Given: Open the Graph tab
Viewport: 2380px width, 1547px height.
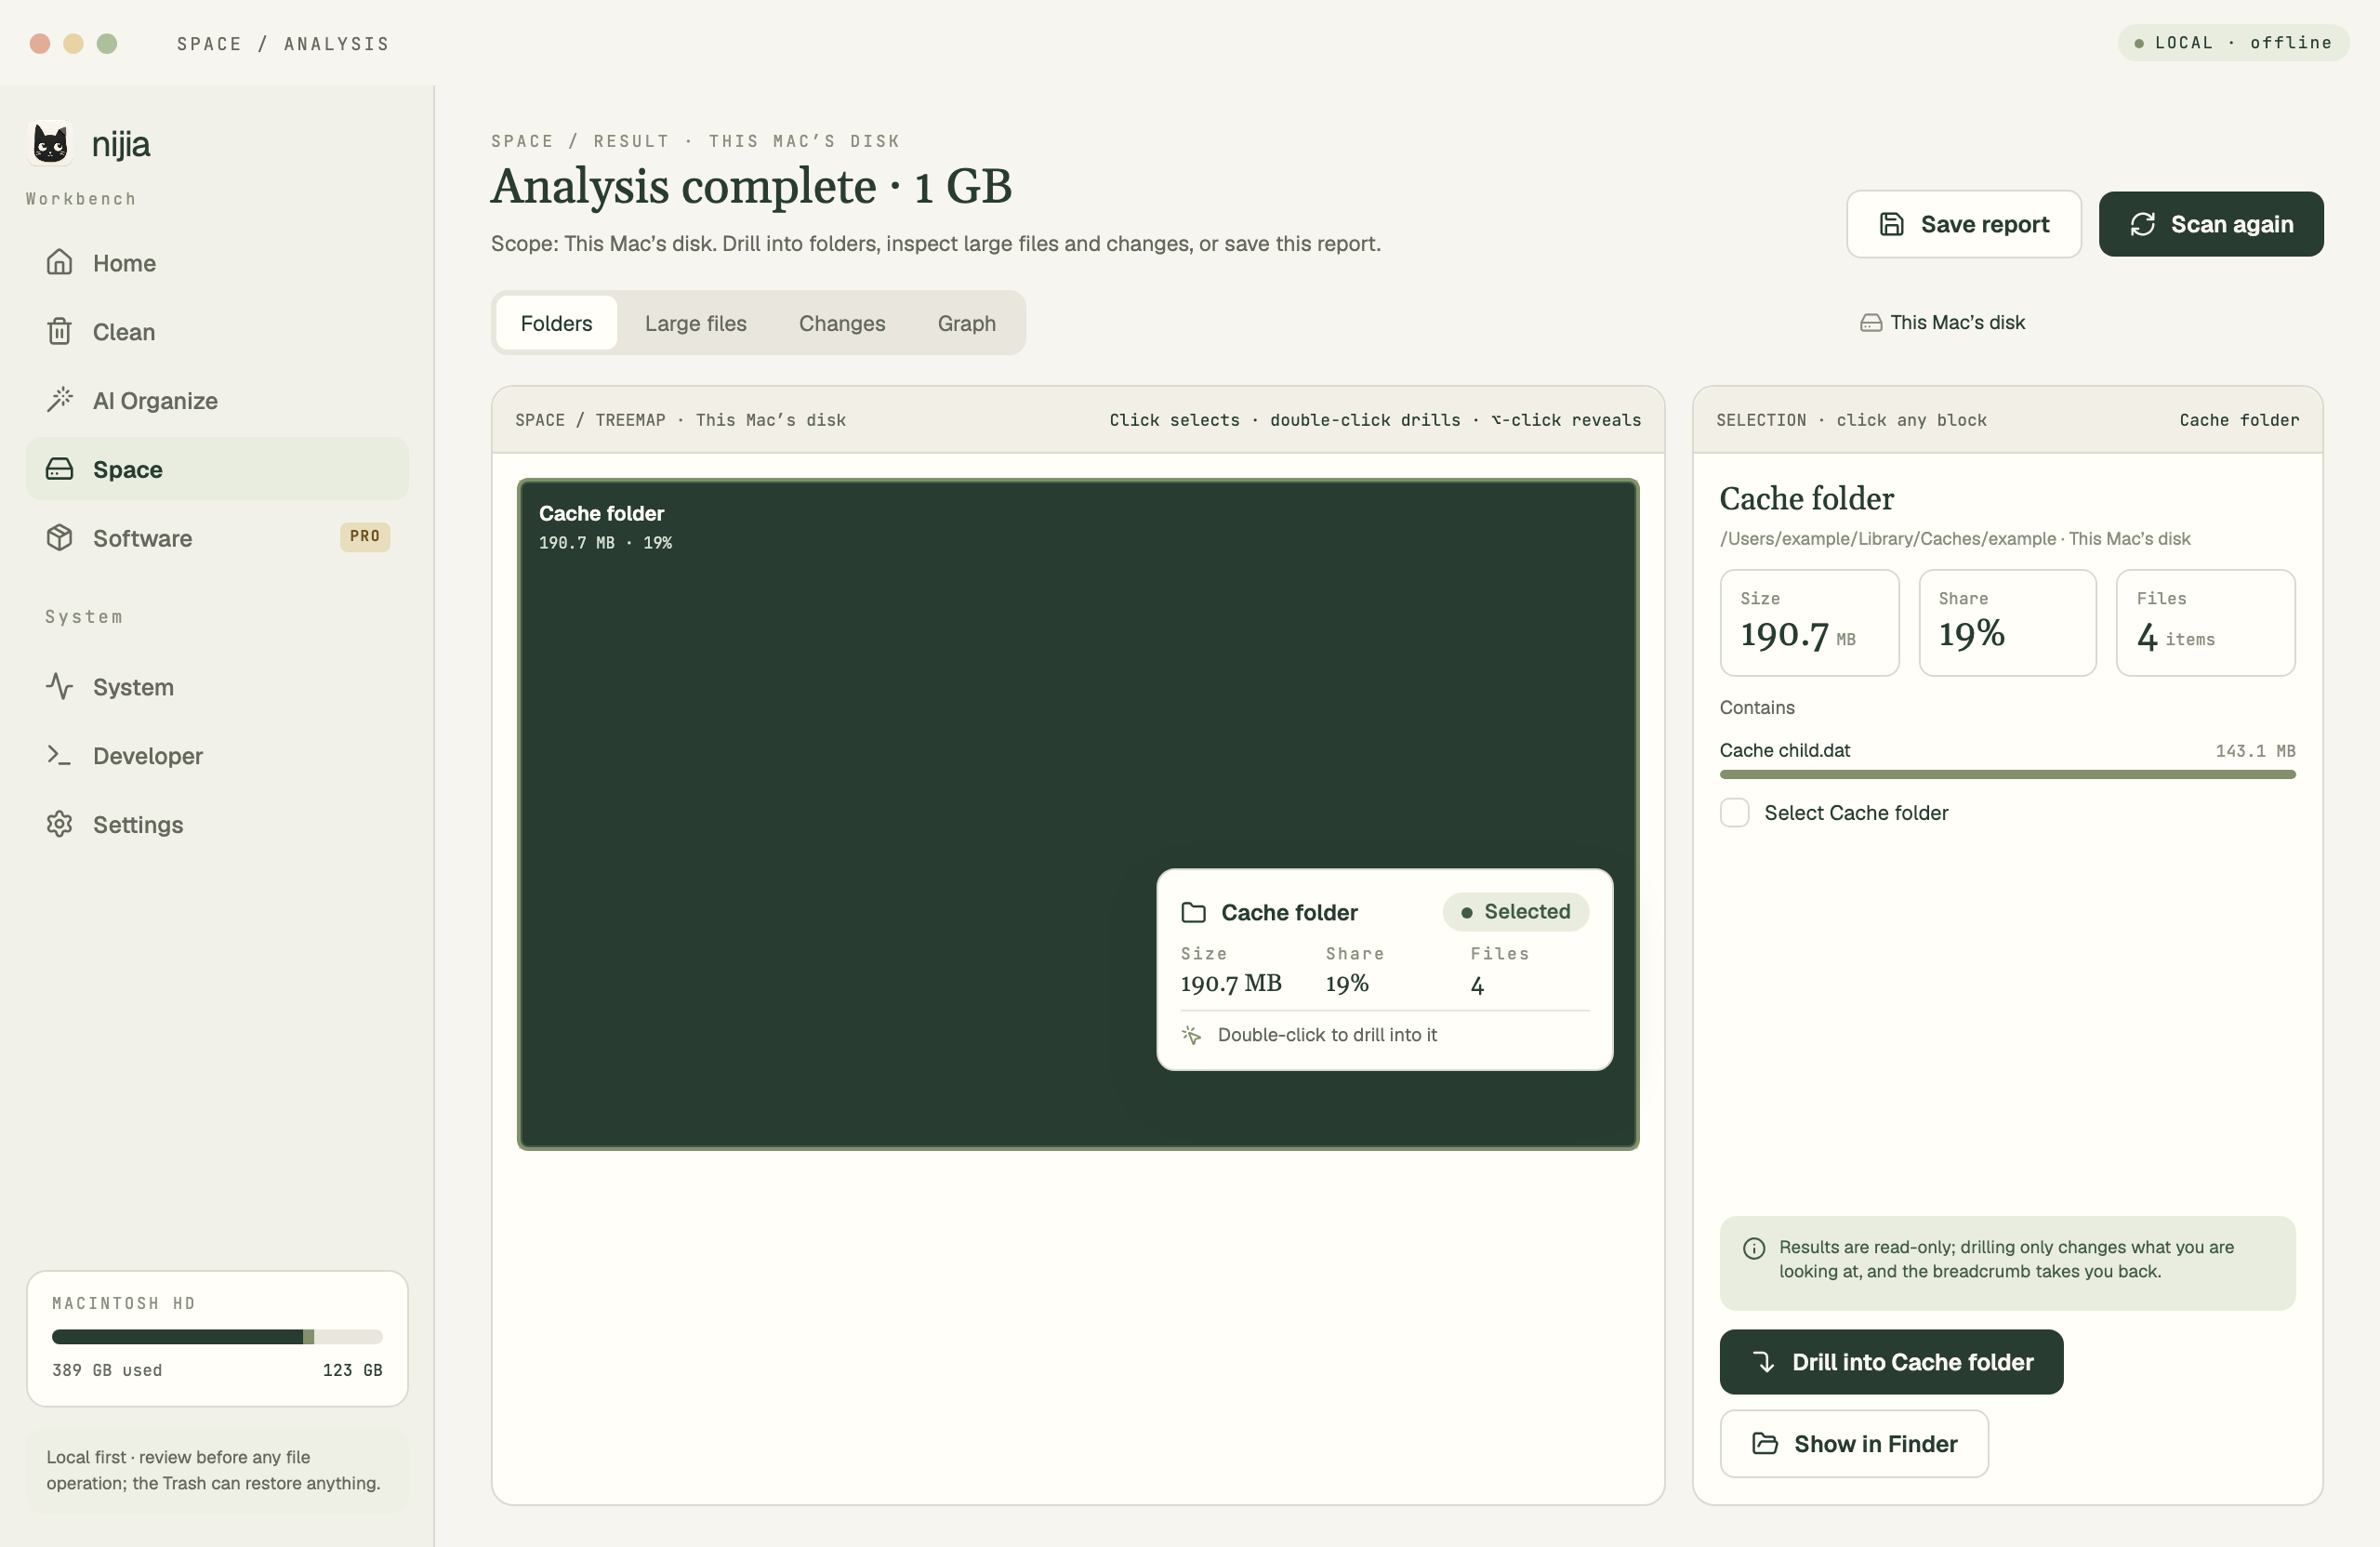Looking at the screenshot, I should (966, 323).
